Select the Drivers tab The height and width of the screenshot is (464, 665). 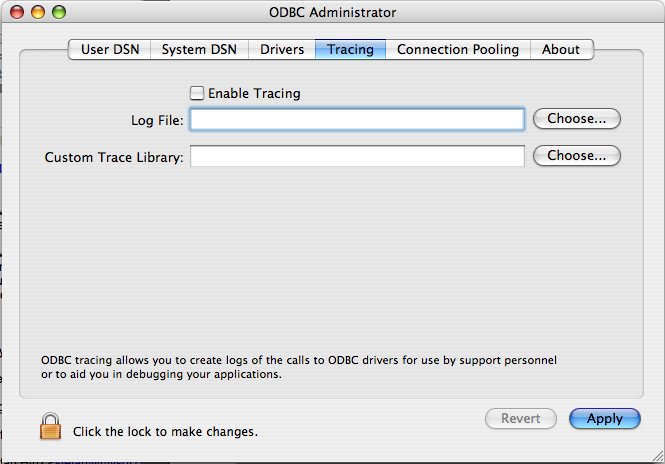click(282, 49)
